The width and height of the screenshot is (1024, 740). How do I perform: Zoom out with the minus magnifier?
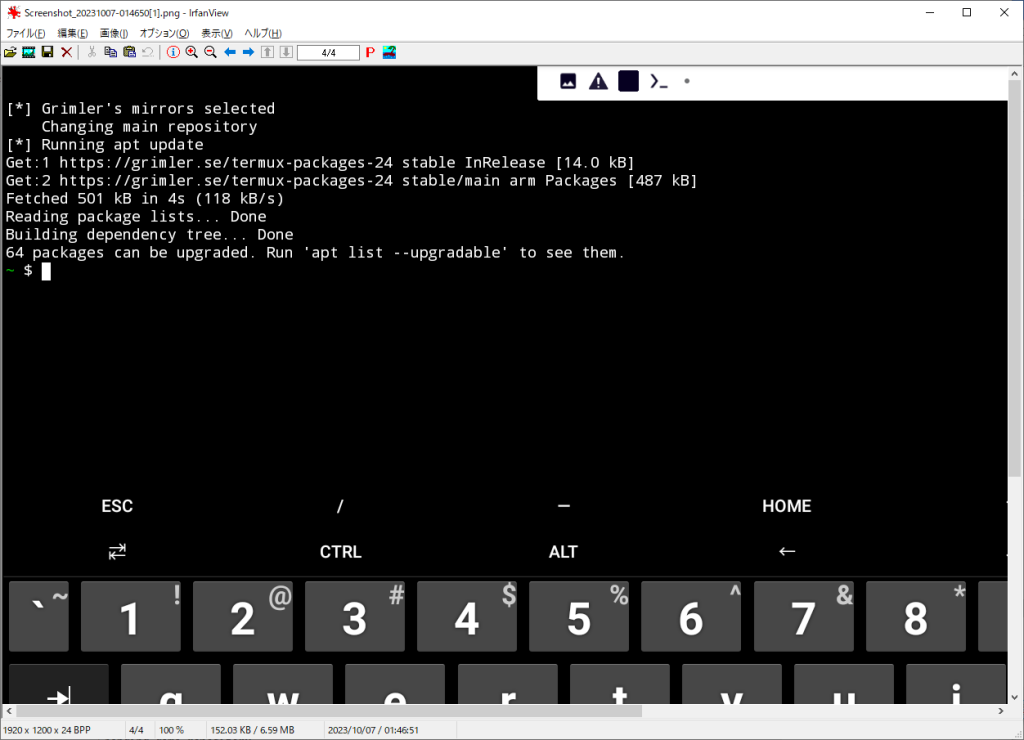point(210,52)
